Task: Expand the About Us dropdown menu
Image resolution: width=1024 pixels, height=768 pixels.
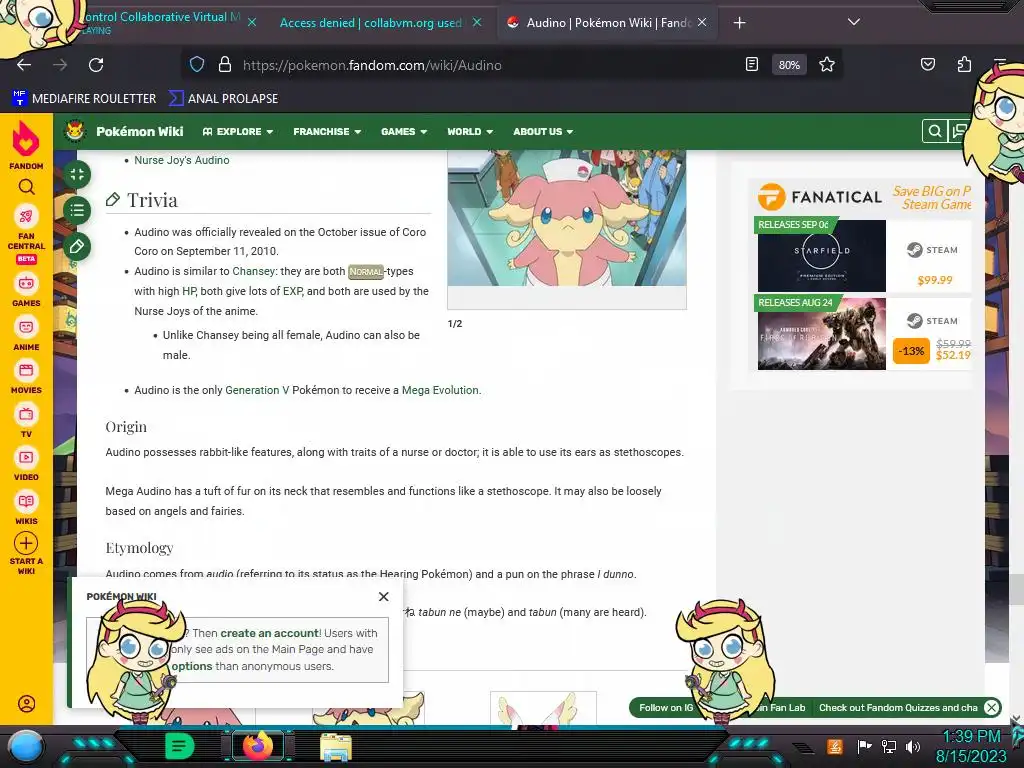Action: pos(543,131)
